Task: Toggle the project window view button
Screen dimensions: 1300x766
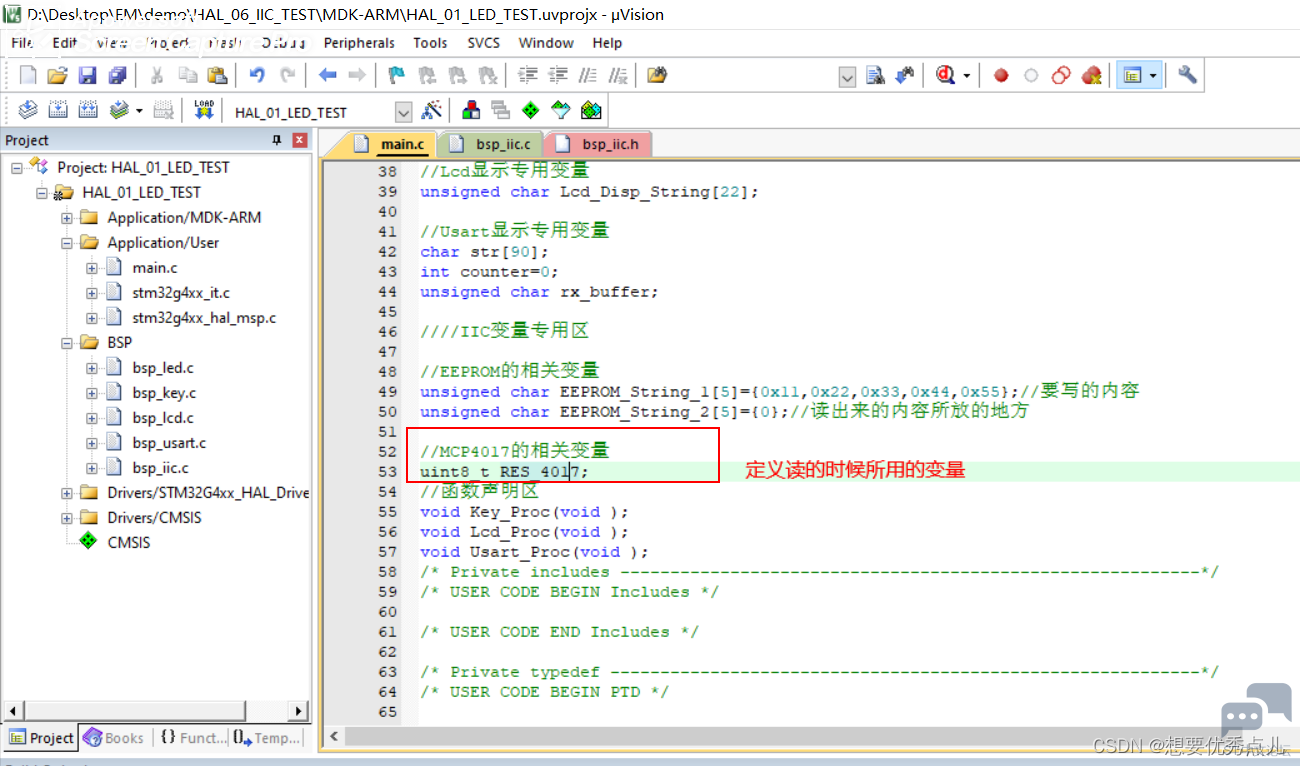Action: [x=1133, y=75]
